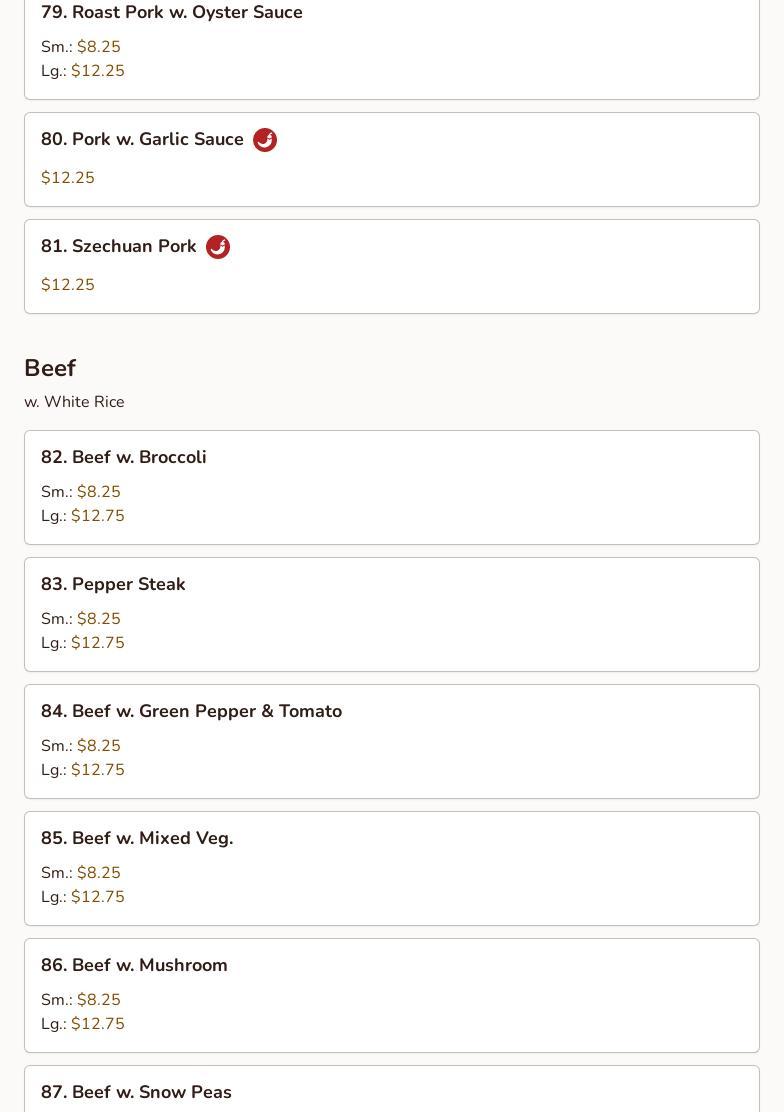Select item 83 Pepper Steak
The height and width of the screenshot is (1112, 784).
(x=113, y=585)
